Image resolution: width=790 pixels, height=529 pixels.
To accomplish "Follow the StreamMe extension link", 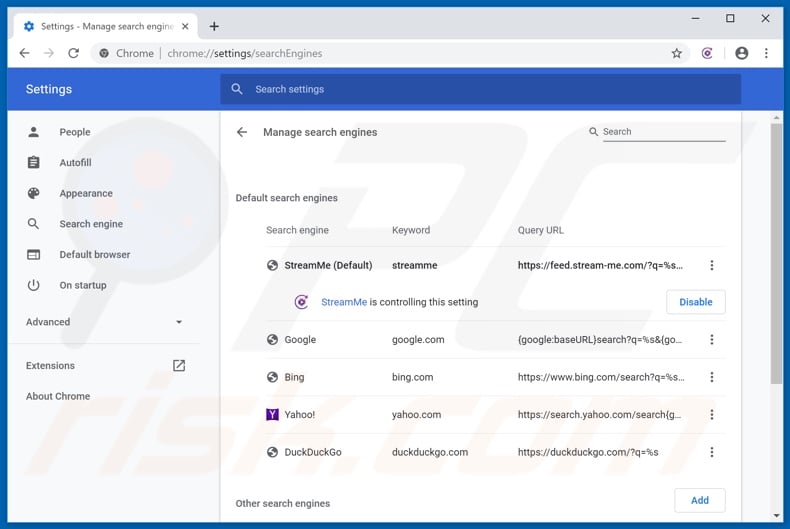I will (344, 302).
